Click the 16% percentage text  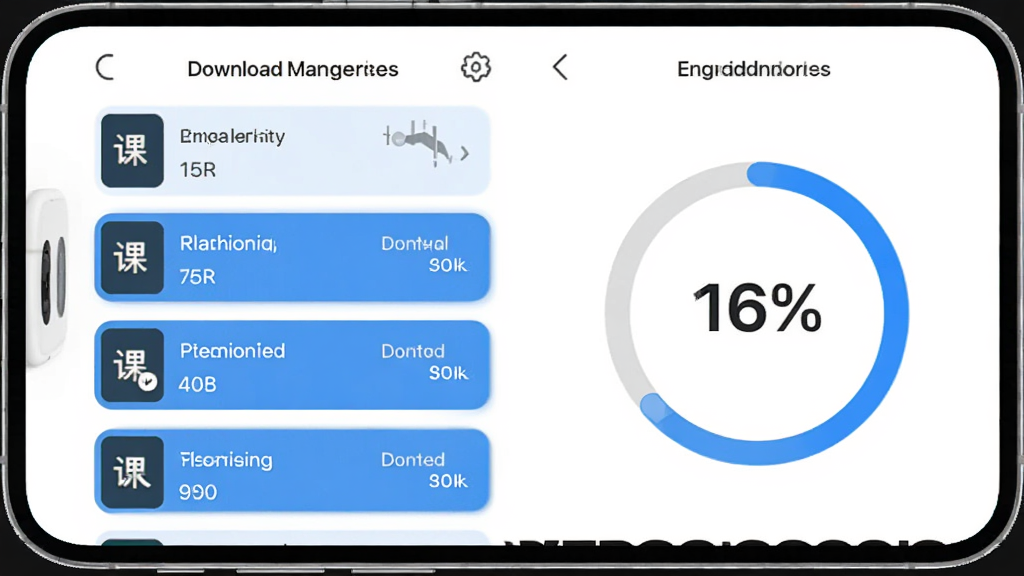click(x=757, y=308)
